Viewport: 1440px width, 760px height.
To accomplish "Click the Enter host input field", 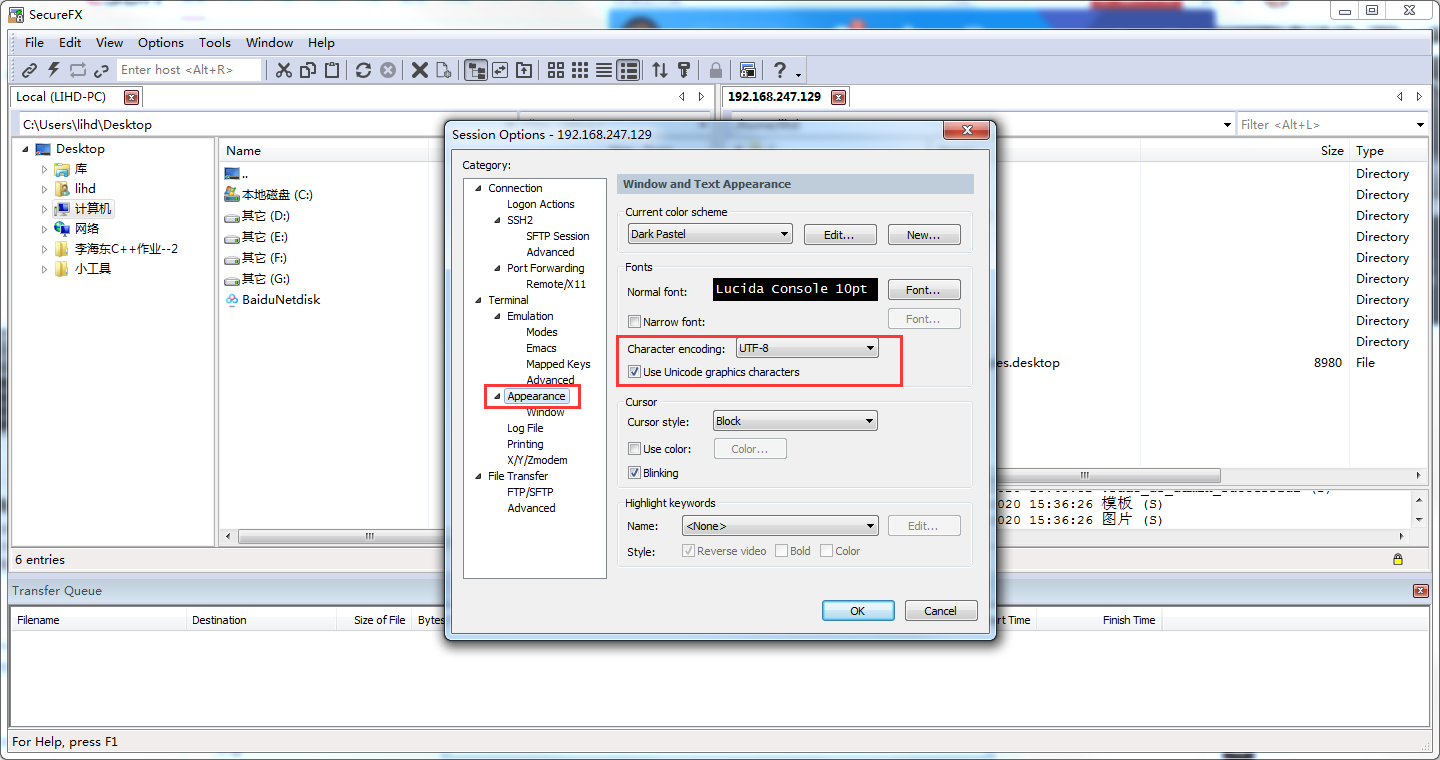I will [x=189, y=70].
